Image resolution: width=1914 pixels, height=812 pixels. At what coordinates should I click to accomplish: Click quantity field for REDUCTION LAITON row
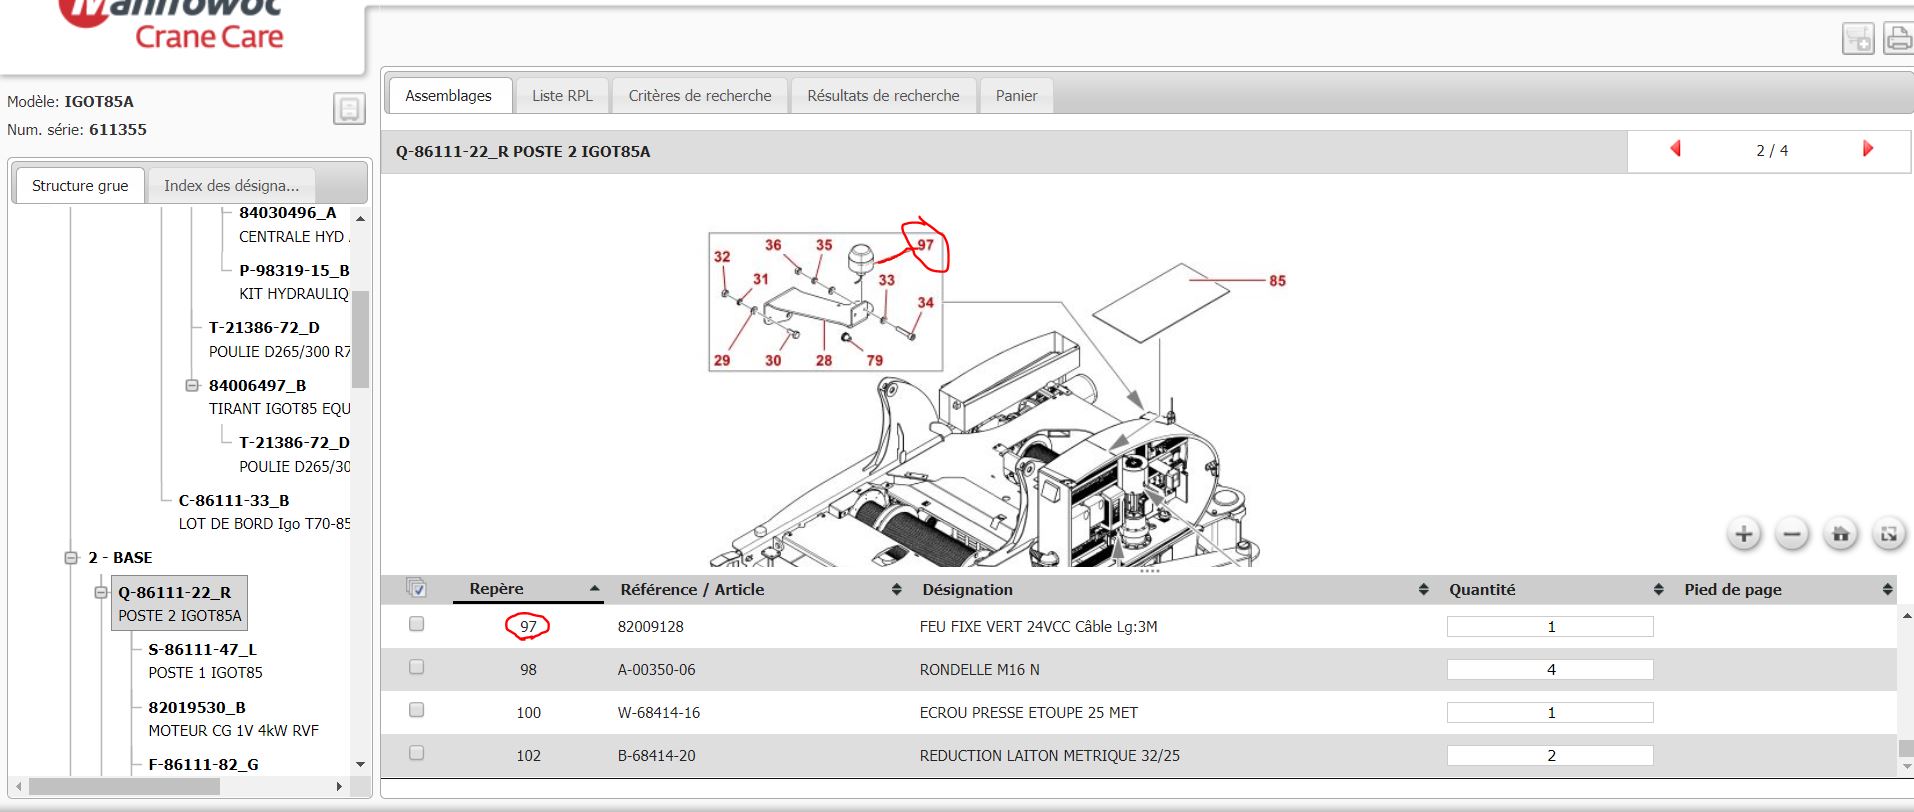tap(1549, 756)
